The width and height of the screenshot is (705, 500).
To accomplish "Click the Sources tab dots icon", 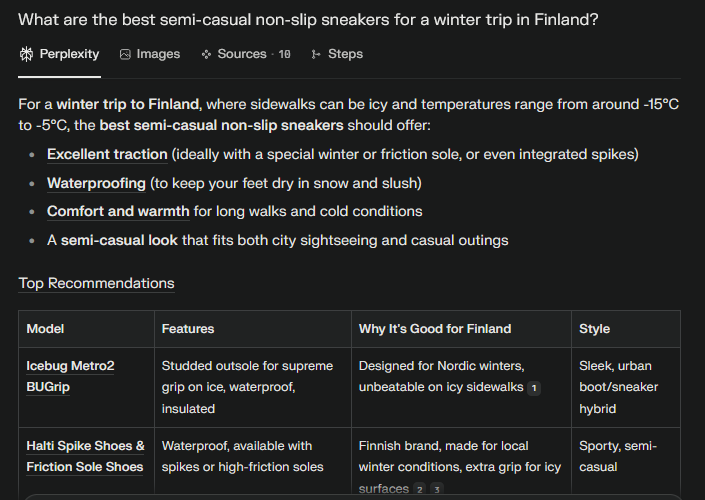I will (x=206, y=54).
